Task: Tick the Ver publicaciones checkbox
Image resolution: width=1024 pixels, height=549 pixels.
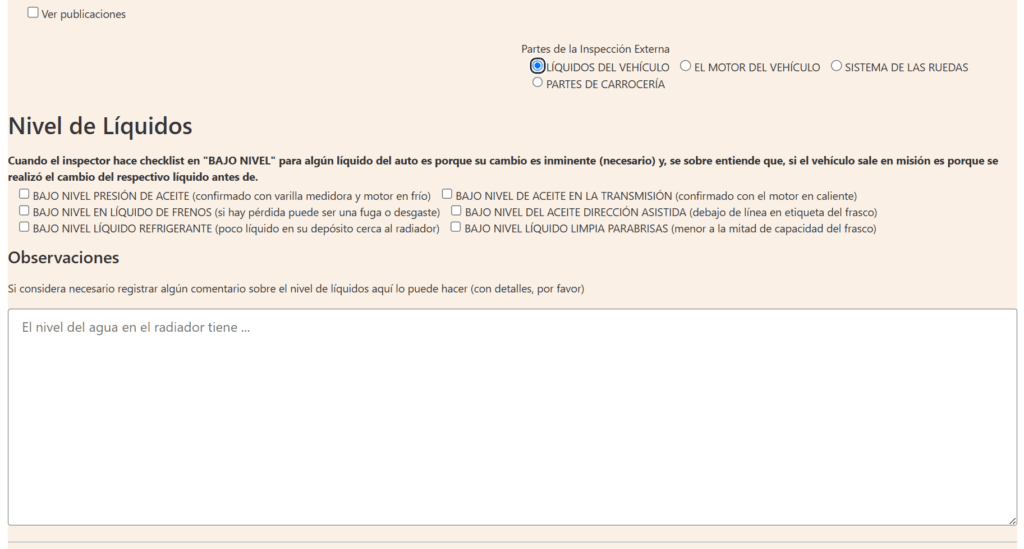Action: [33, 12]
